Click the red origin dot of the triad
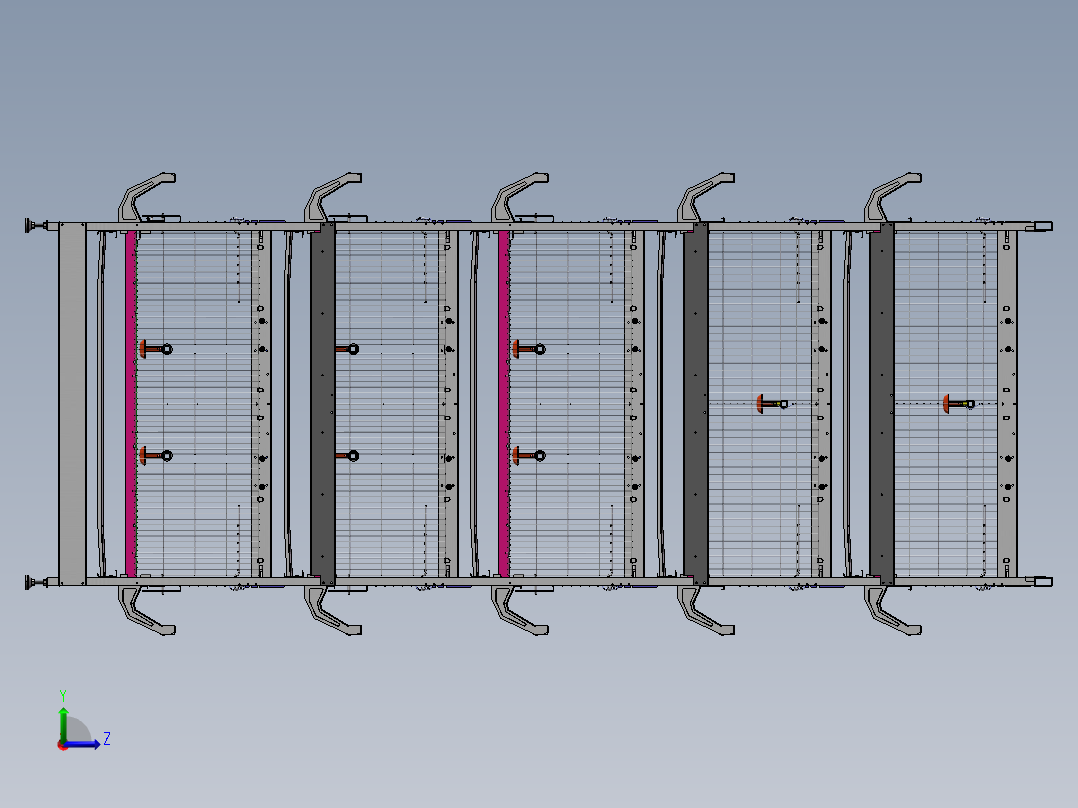Viewport: 1078px width, 808px height. [62, 744]
